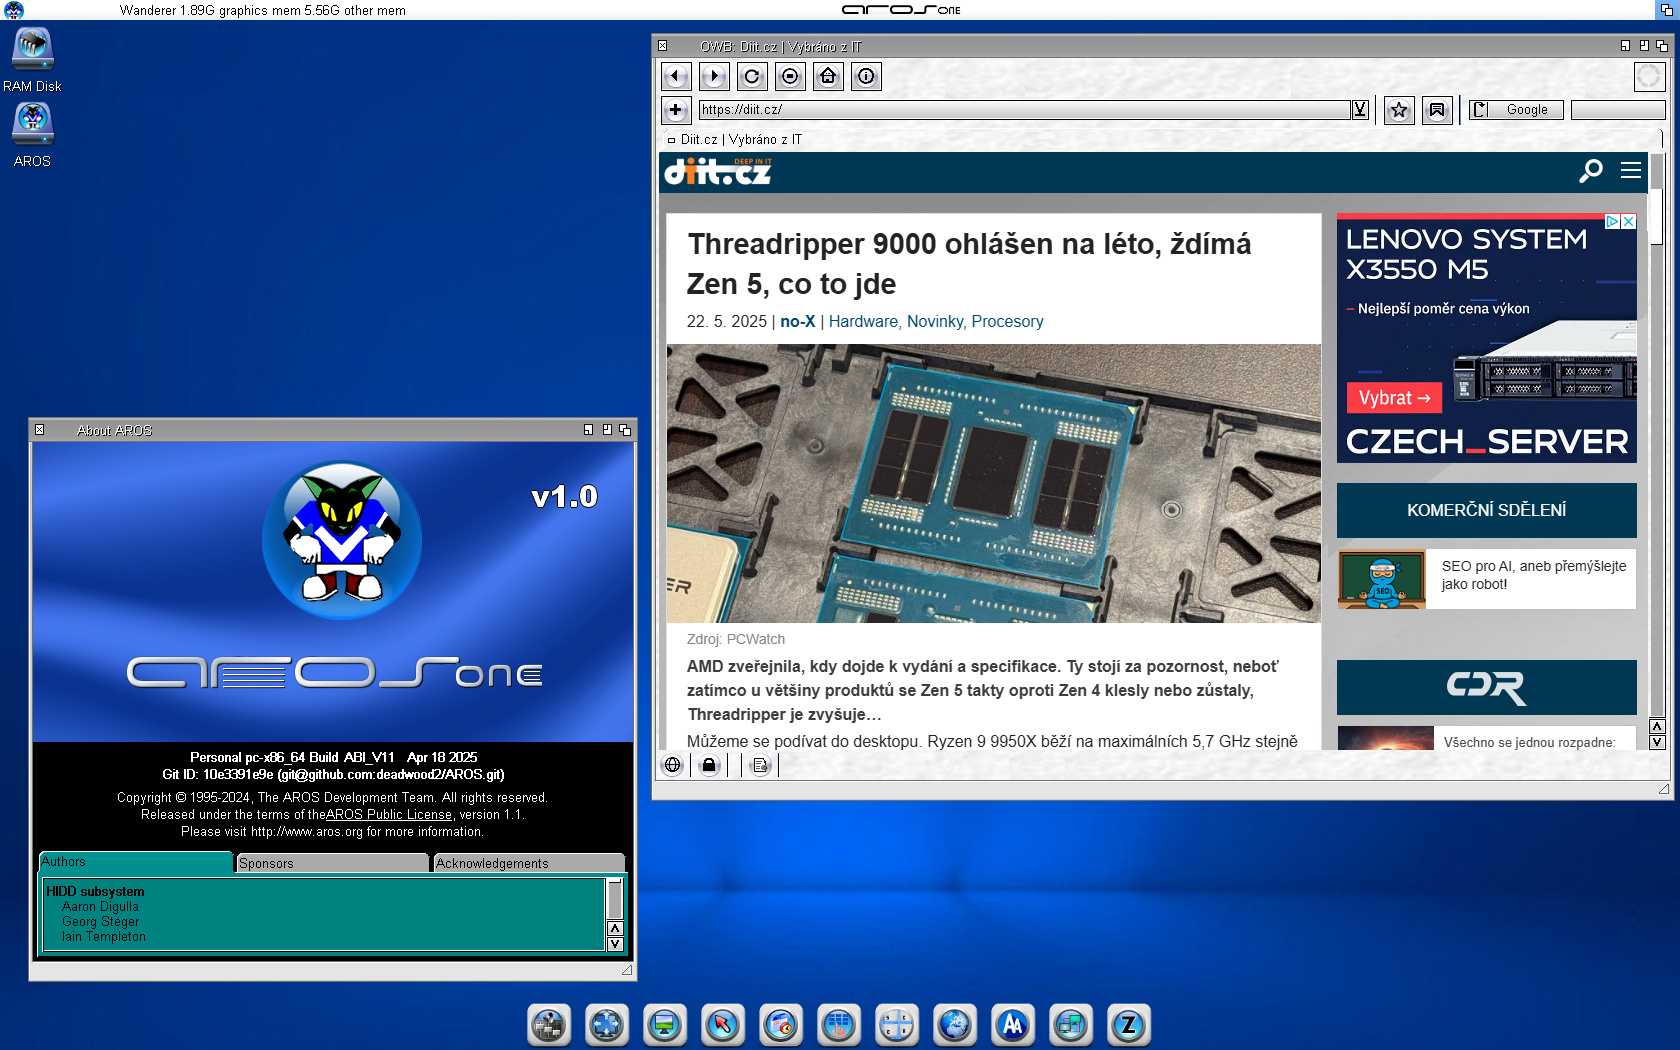Viewport: 1680px width, 1050px height.
Task: Click the Vybrat button in Lenovo ad
Action: pos(1394,398)
